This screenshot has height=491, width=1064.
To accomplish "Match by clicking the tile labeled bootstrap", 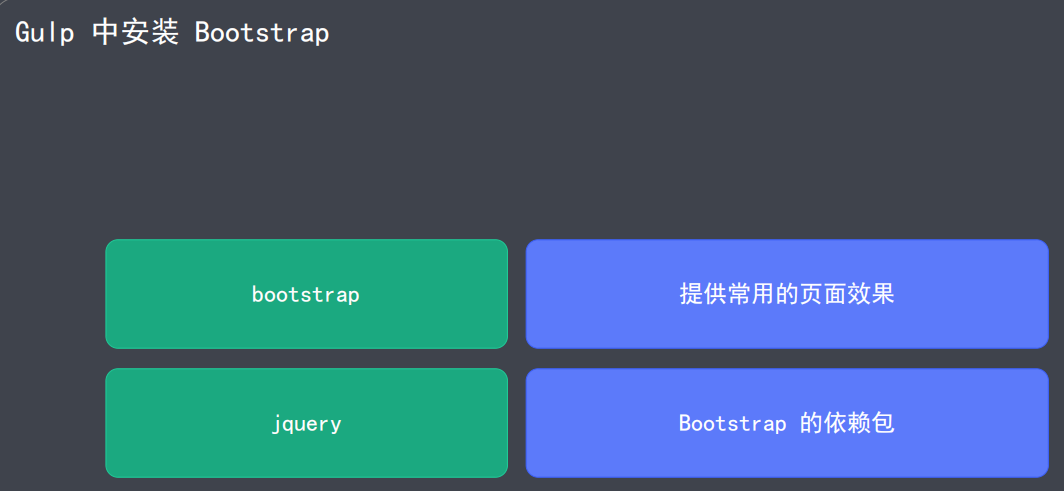I will point(306,294).
